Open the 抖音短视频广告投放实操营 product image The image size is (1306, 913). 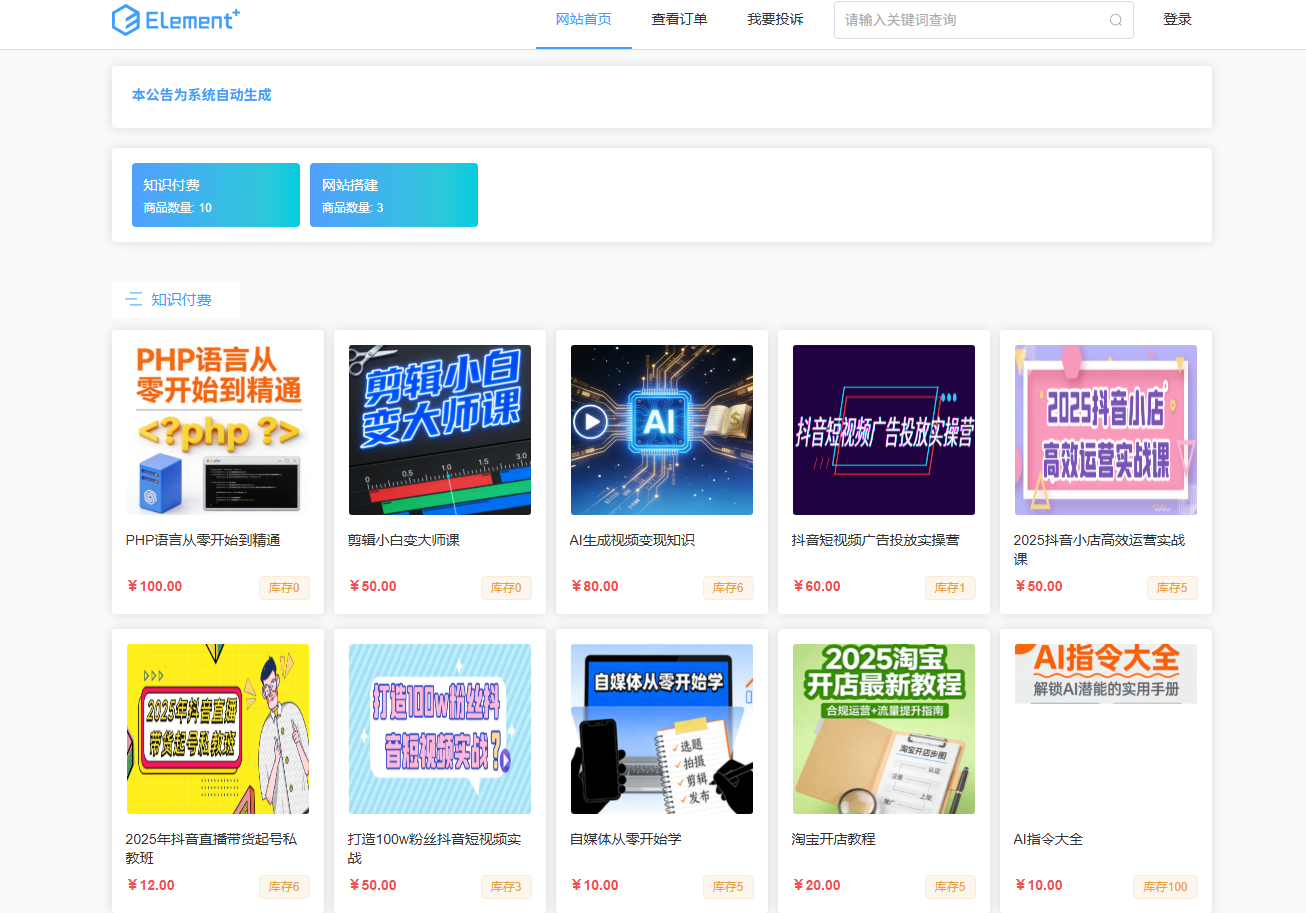point(884,430)
